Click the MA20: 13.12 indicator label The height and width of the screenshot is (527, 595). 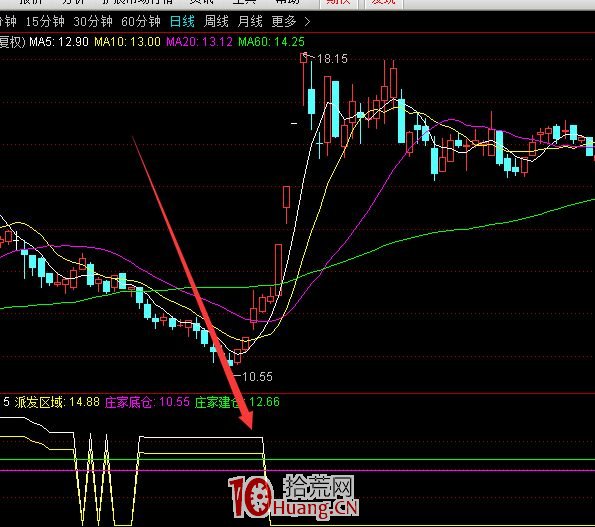199,42
